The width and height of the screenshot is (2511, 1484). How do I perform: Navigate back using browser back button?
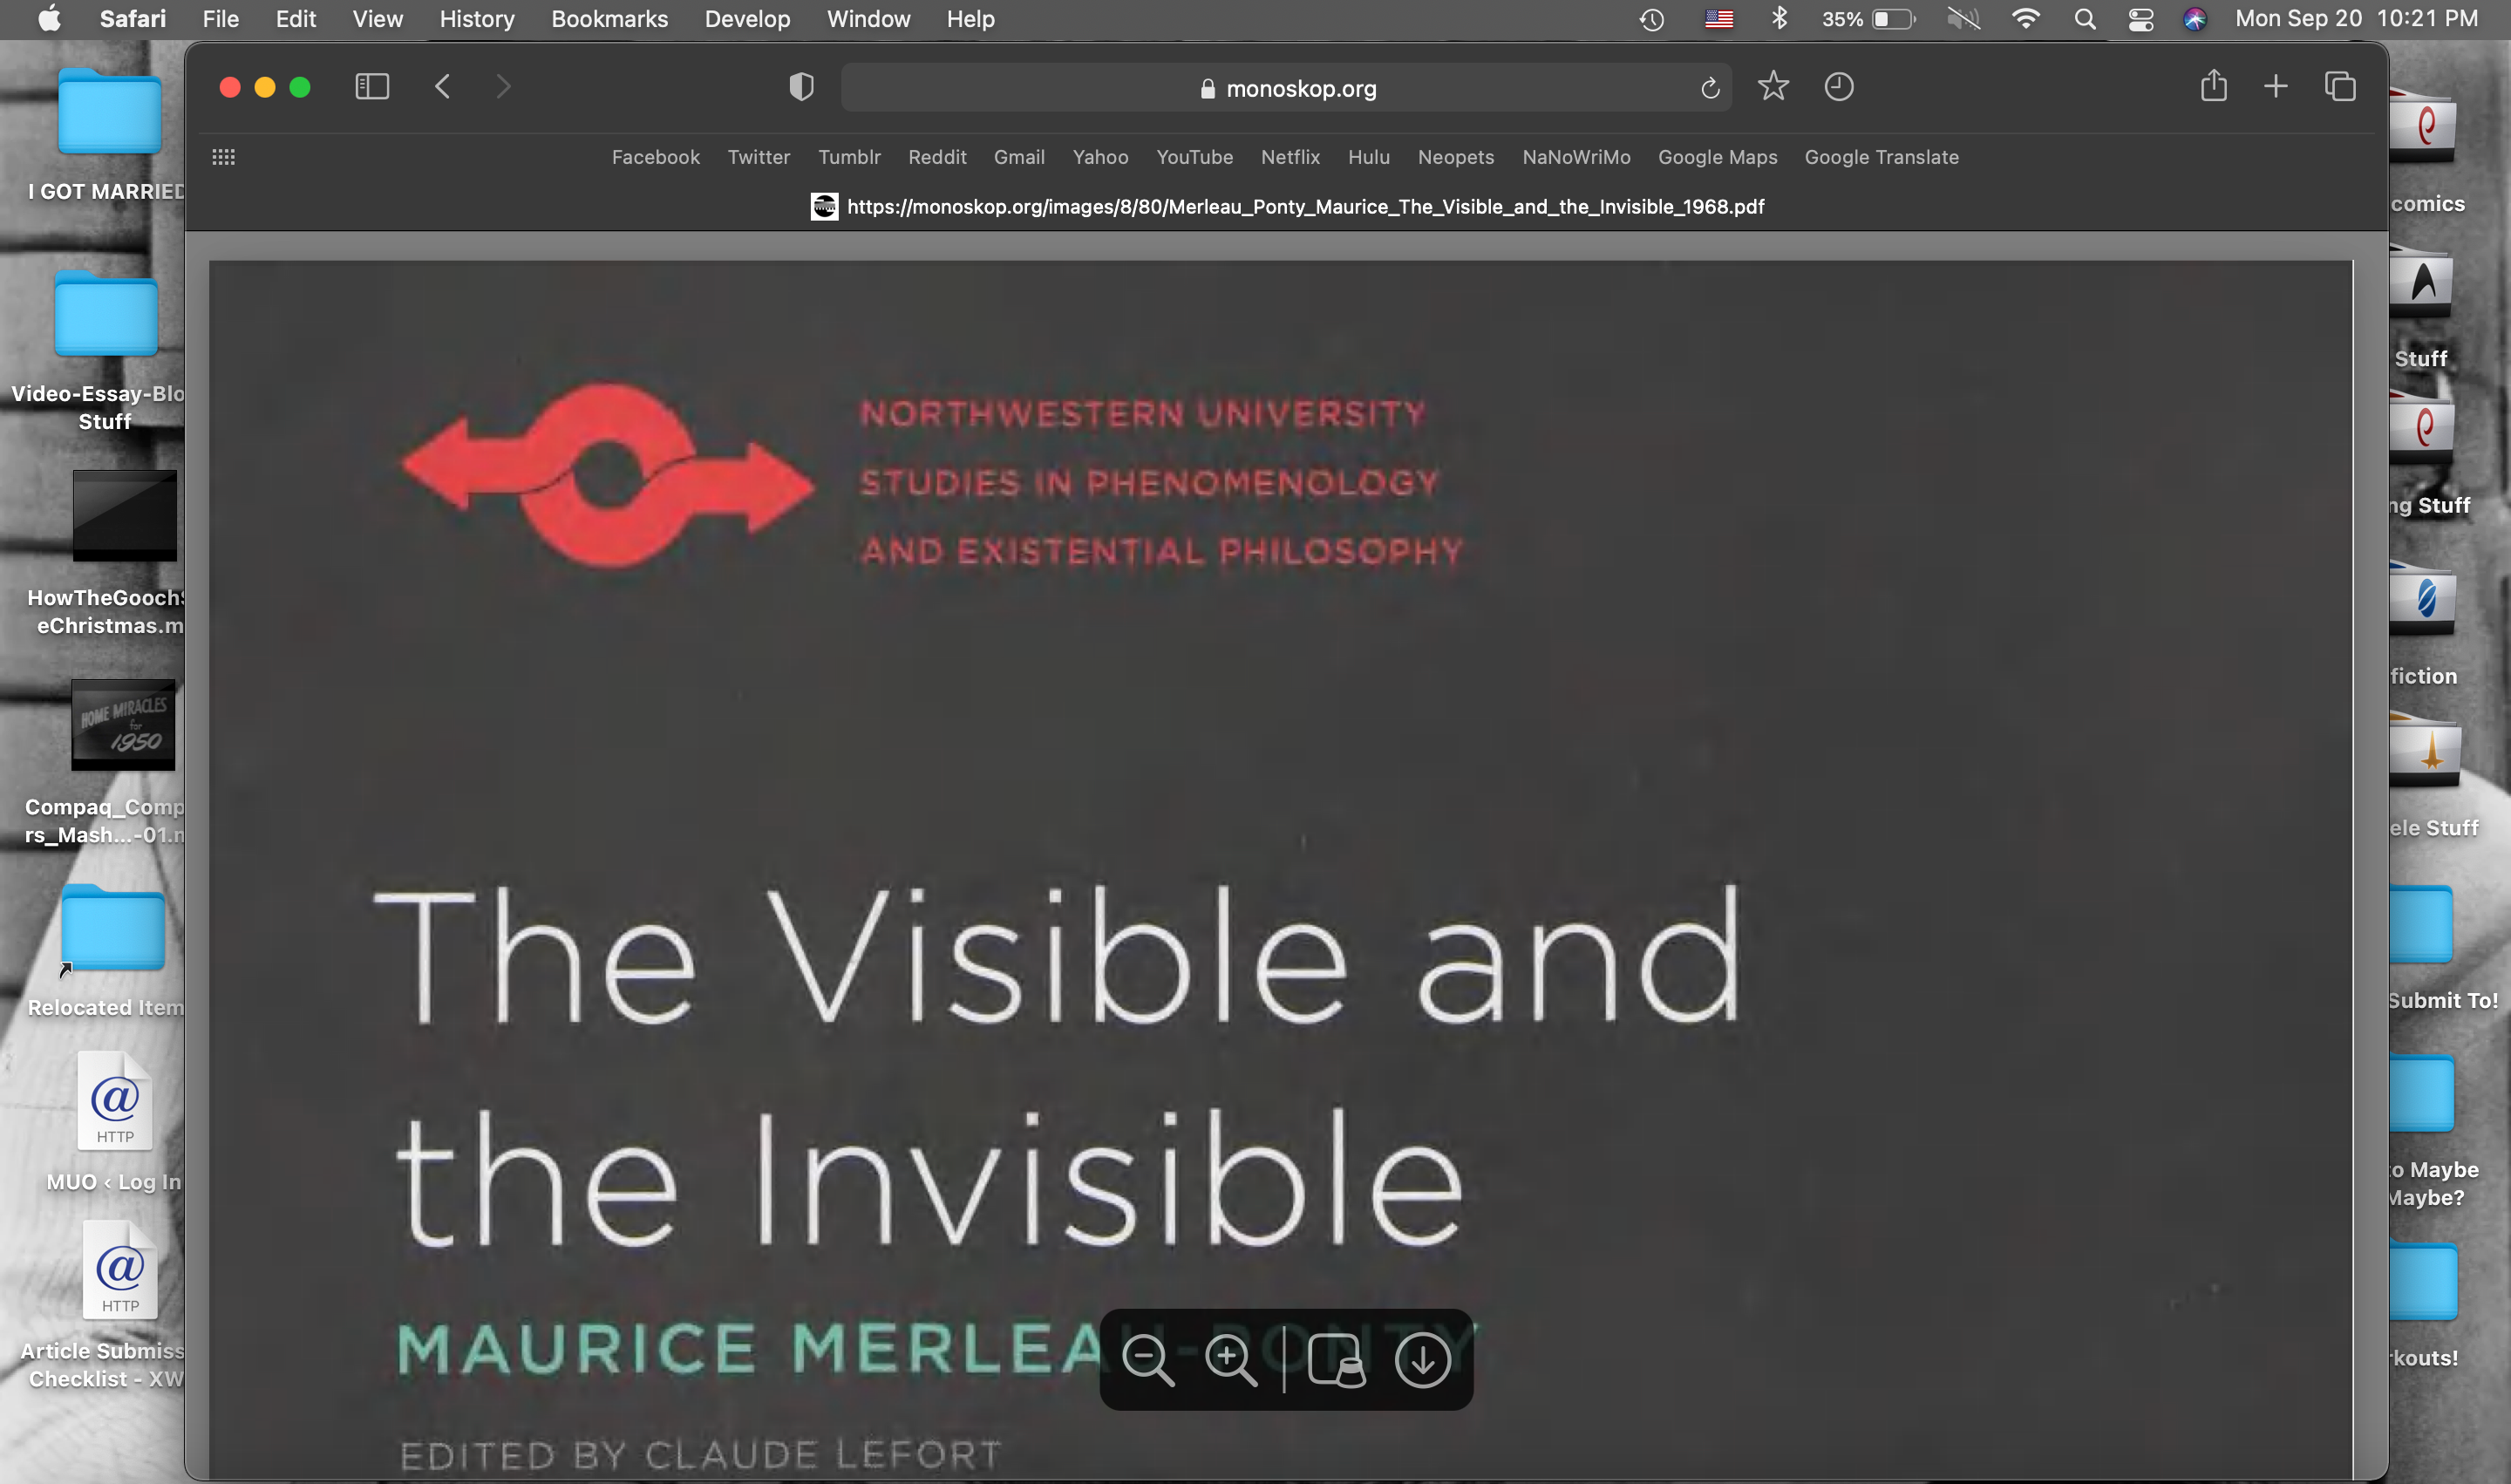coord(443,86)
